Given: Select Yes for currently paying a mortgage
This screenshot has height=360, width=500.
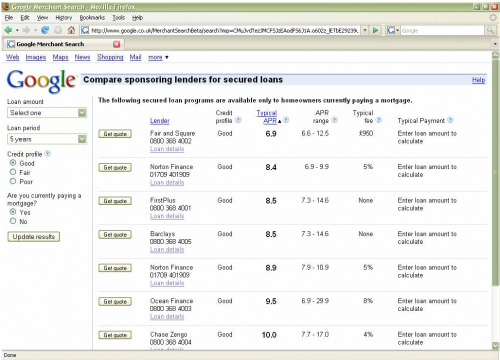Looking at the screenshot, I should tap(13, 212).
